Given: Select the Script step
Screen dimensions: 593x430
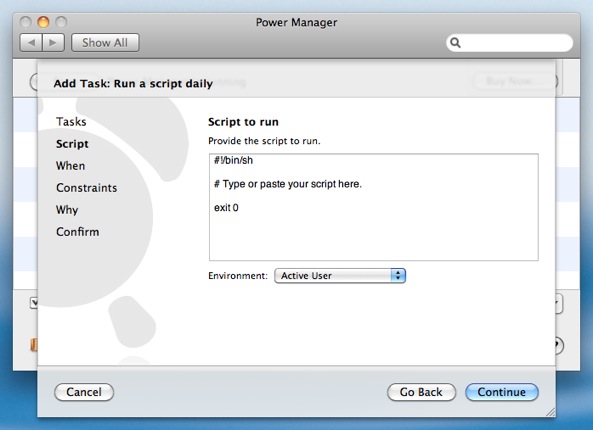Looking at the screenshot, I should coord(72,144).
